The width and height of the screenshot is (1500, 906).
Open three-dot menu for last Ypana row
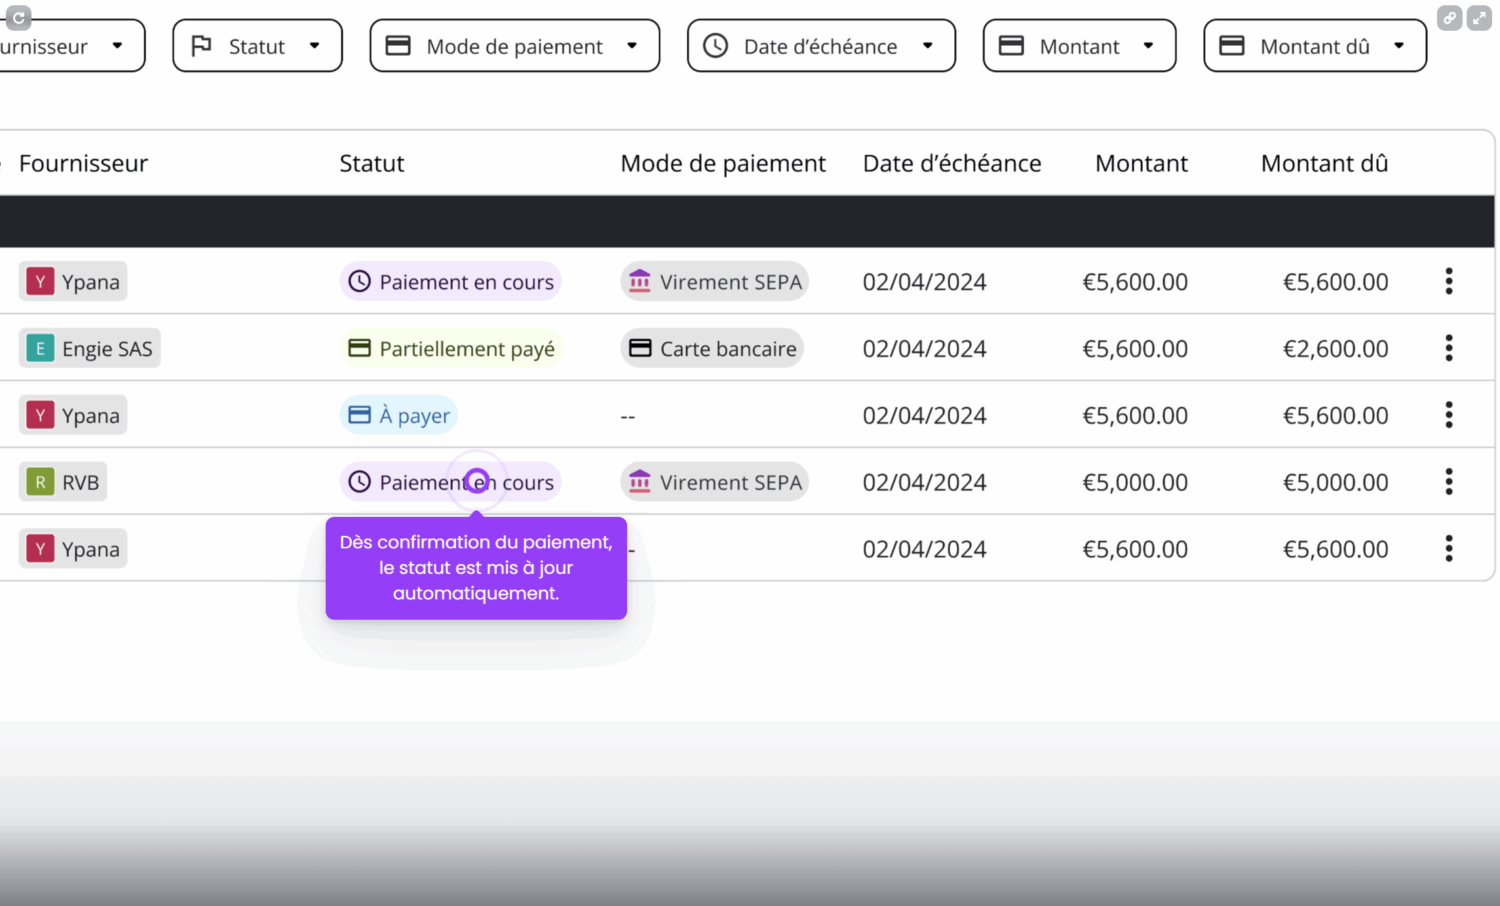(1448, 548)
